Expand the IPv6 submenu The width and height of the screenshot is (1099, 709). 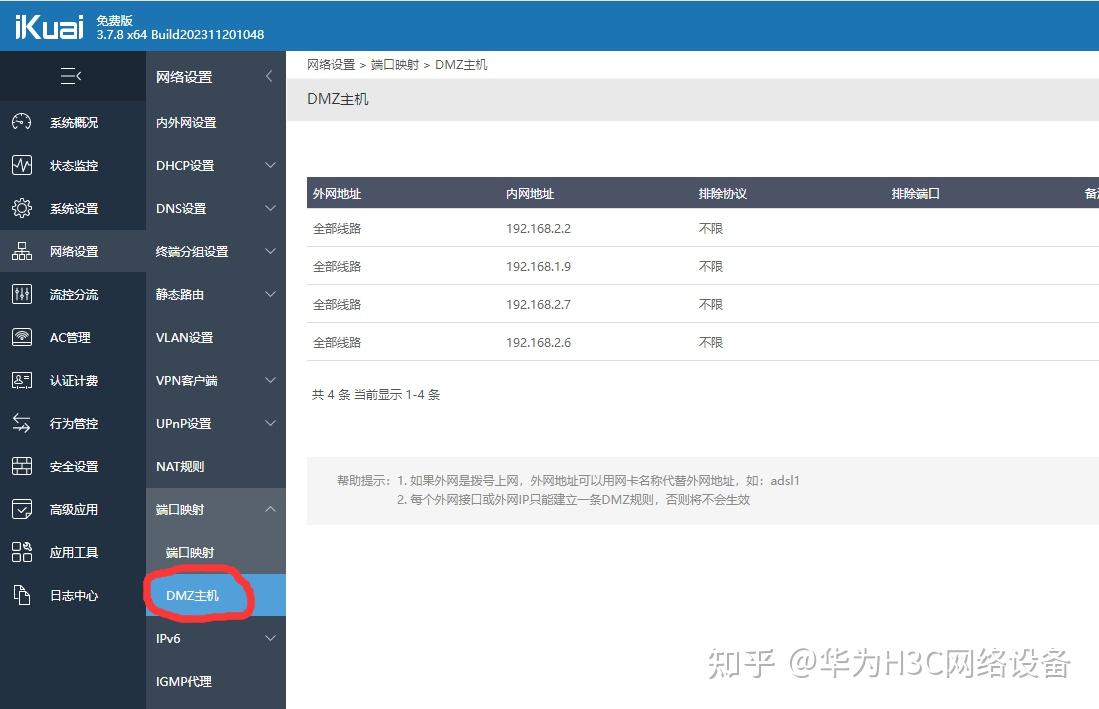(x=215, y=638)
